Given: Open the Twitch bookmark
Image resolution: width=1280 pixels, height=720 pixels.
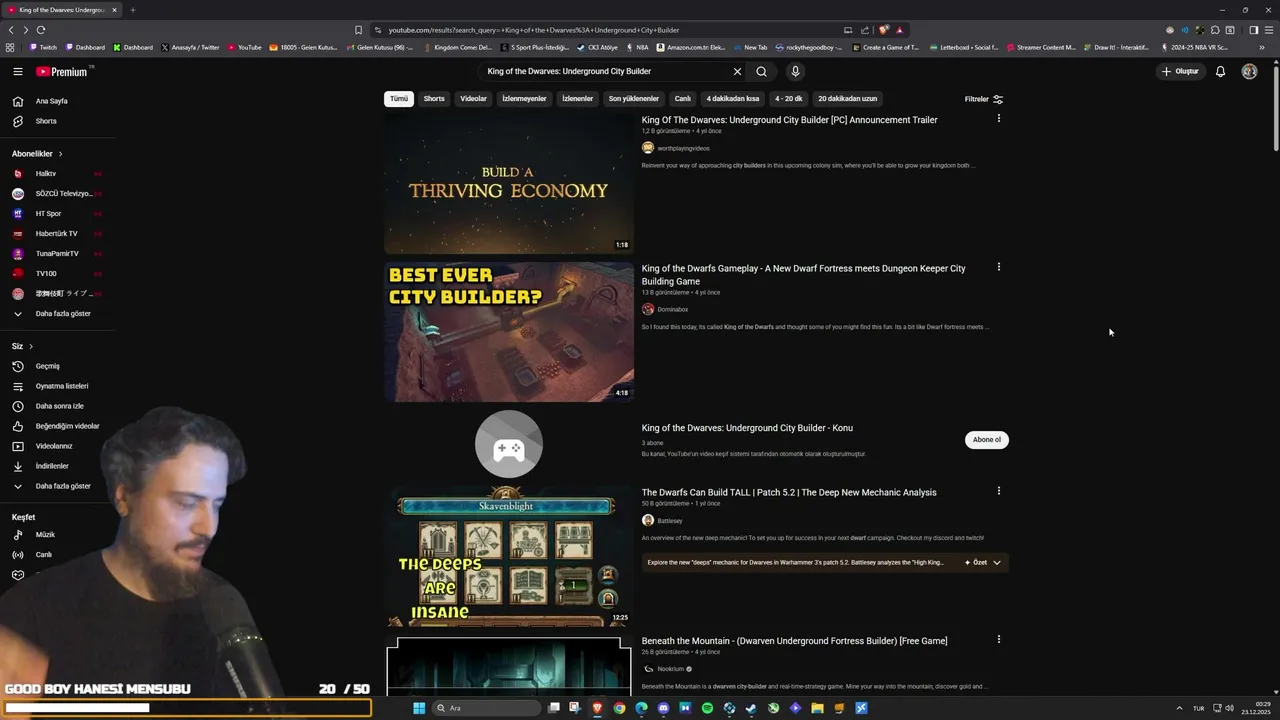Looking at the screenshot, I should 43,47.
